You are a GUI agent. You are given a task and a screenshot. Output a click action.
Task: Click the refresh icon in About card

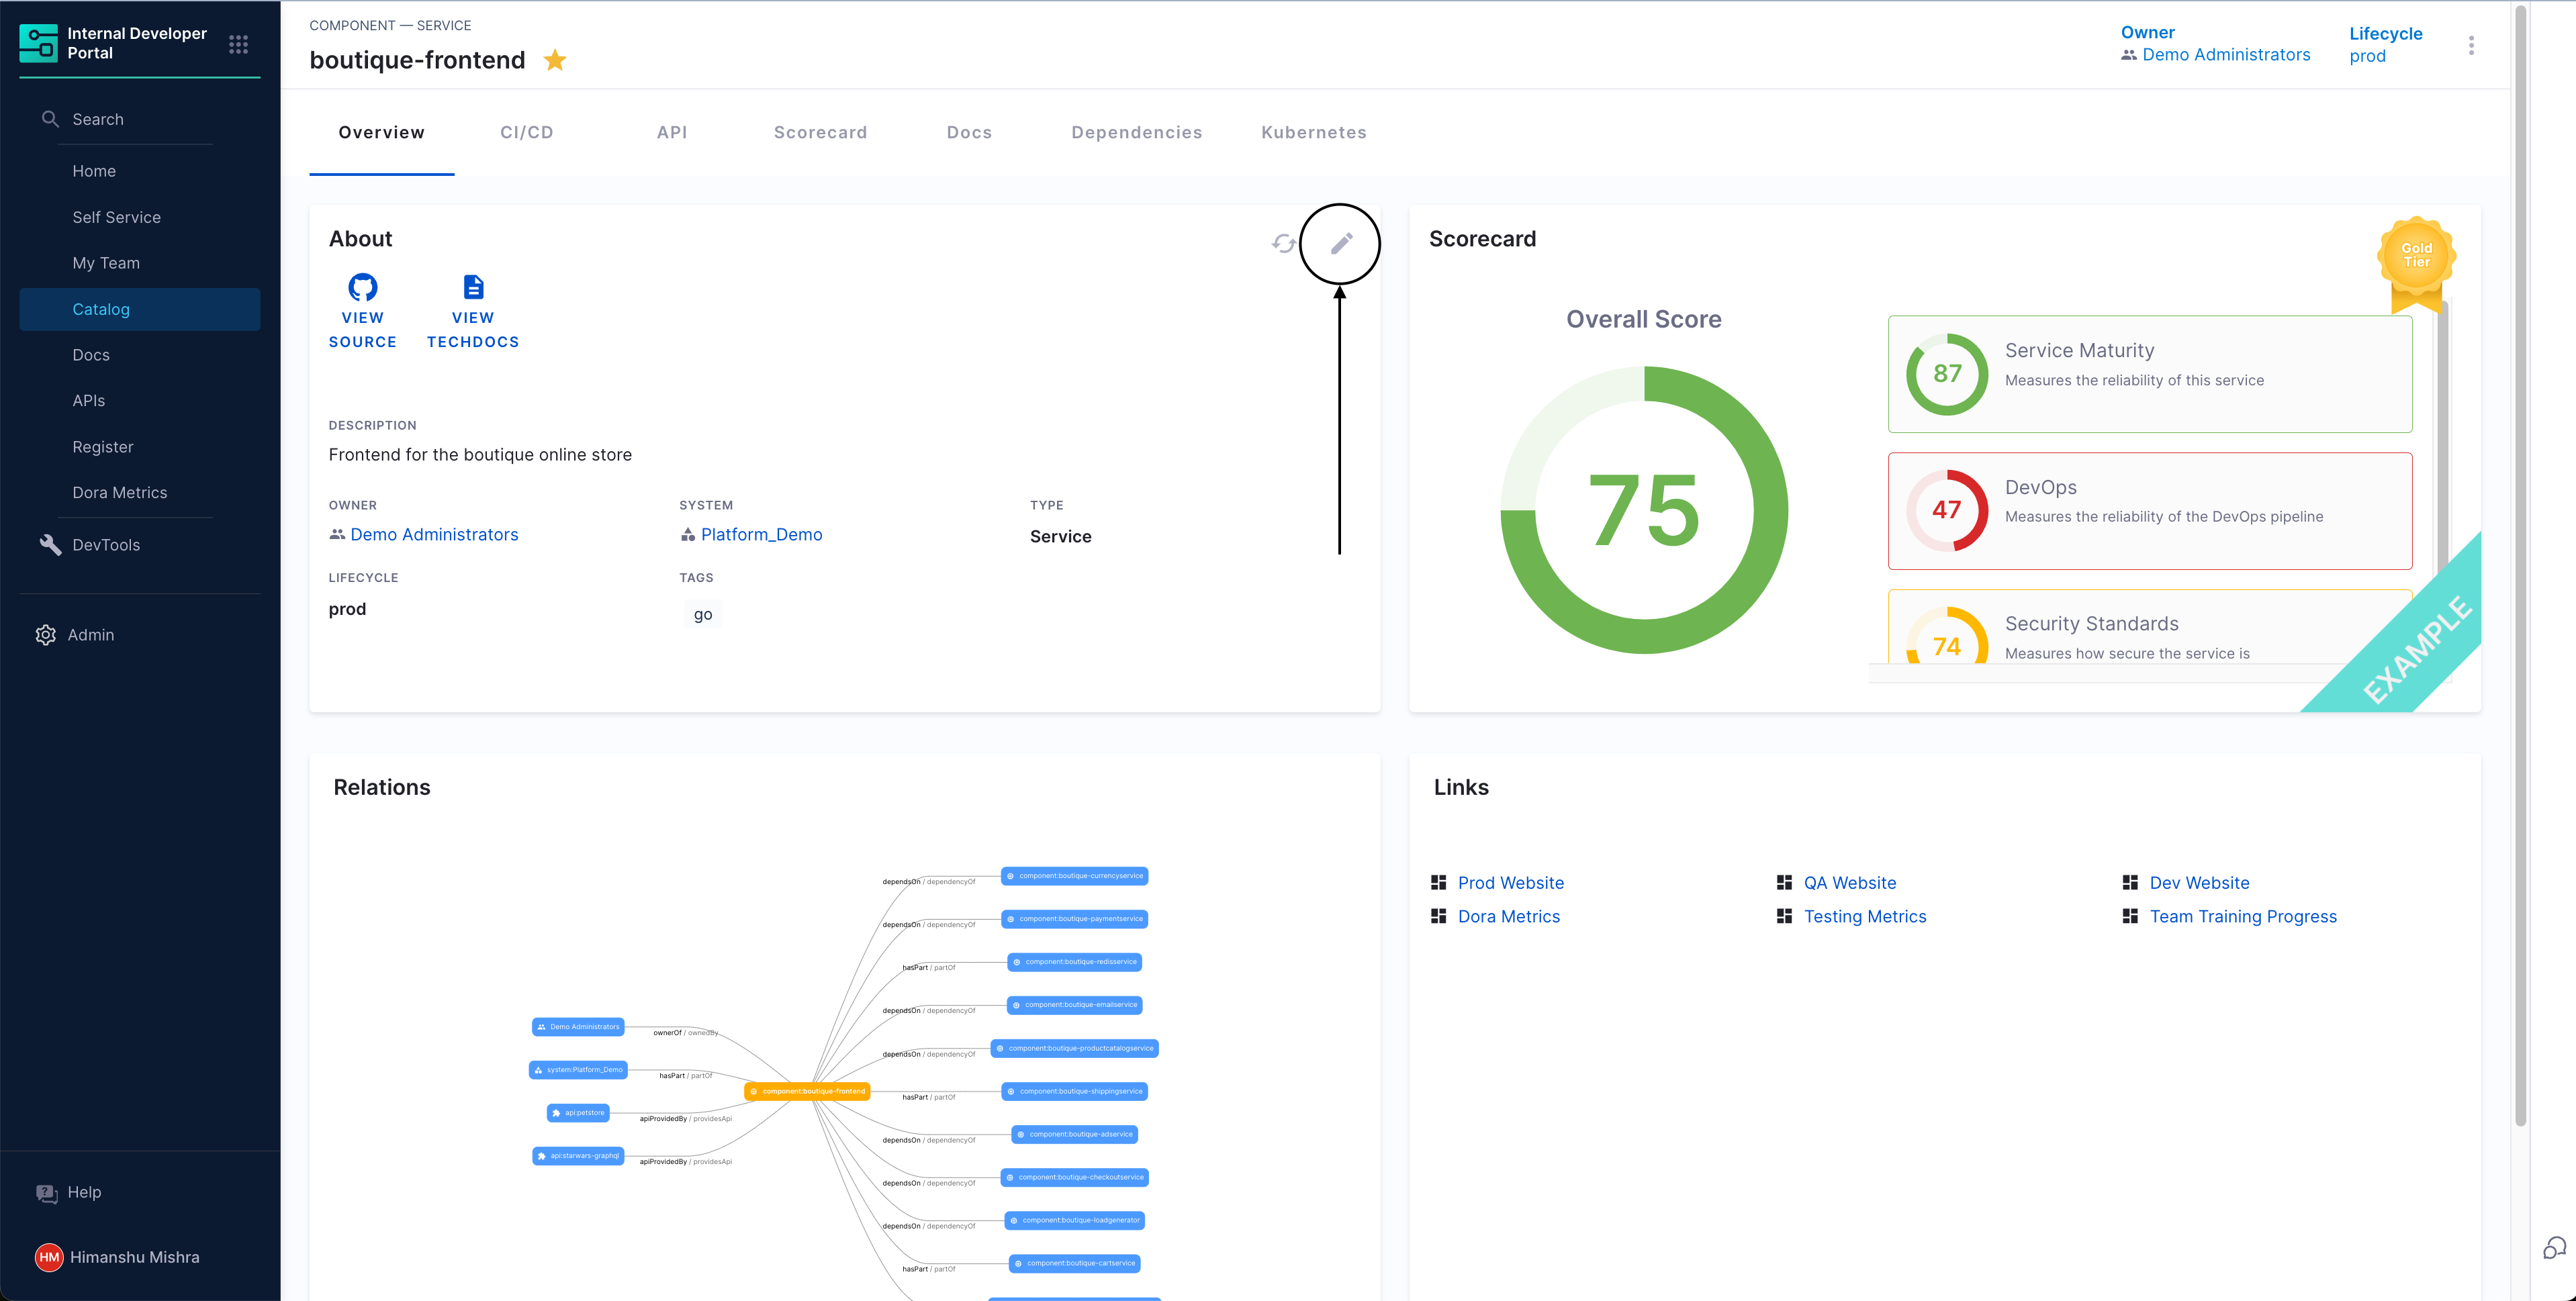tap(1283, 243)
